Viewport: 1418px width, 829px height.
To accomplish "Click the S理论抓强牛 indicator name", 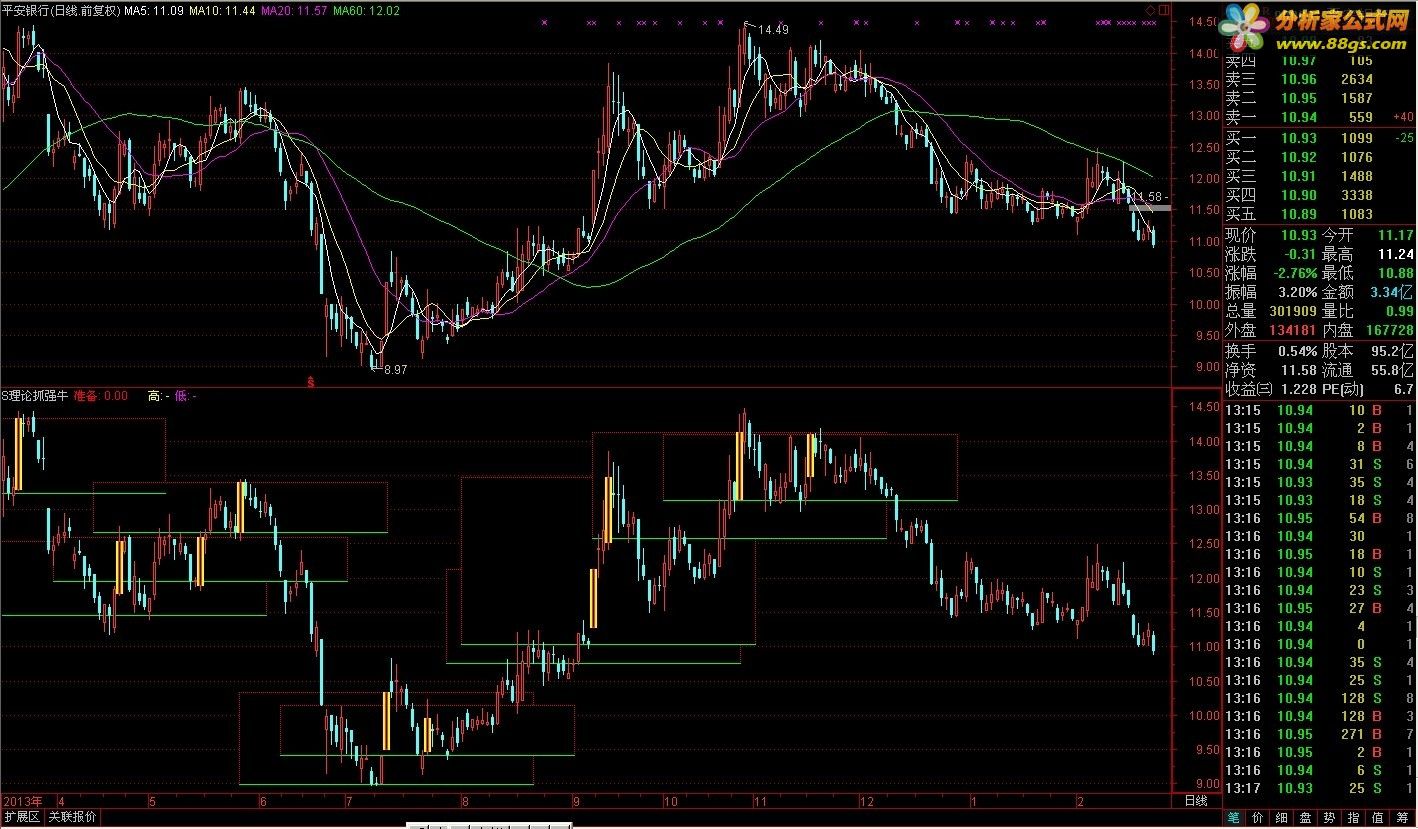I will tap(34, 396).
